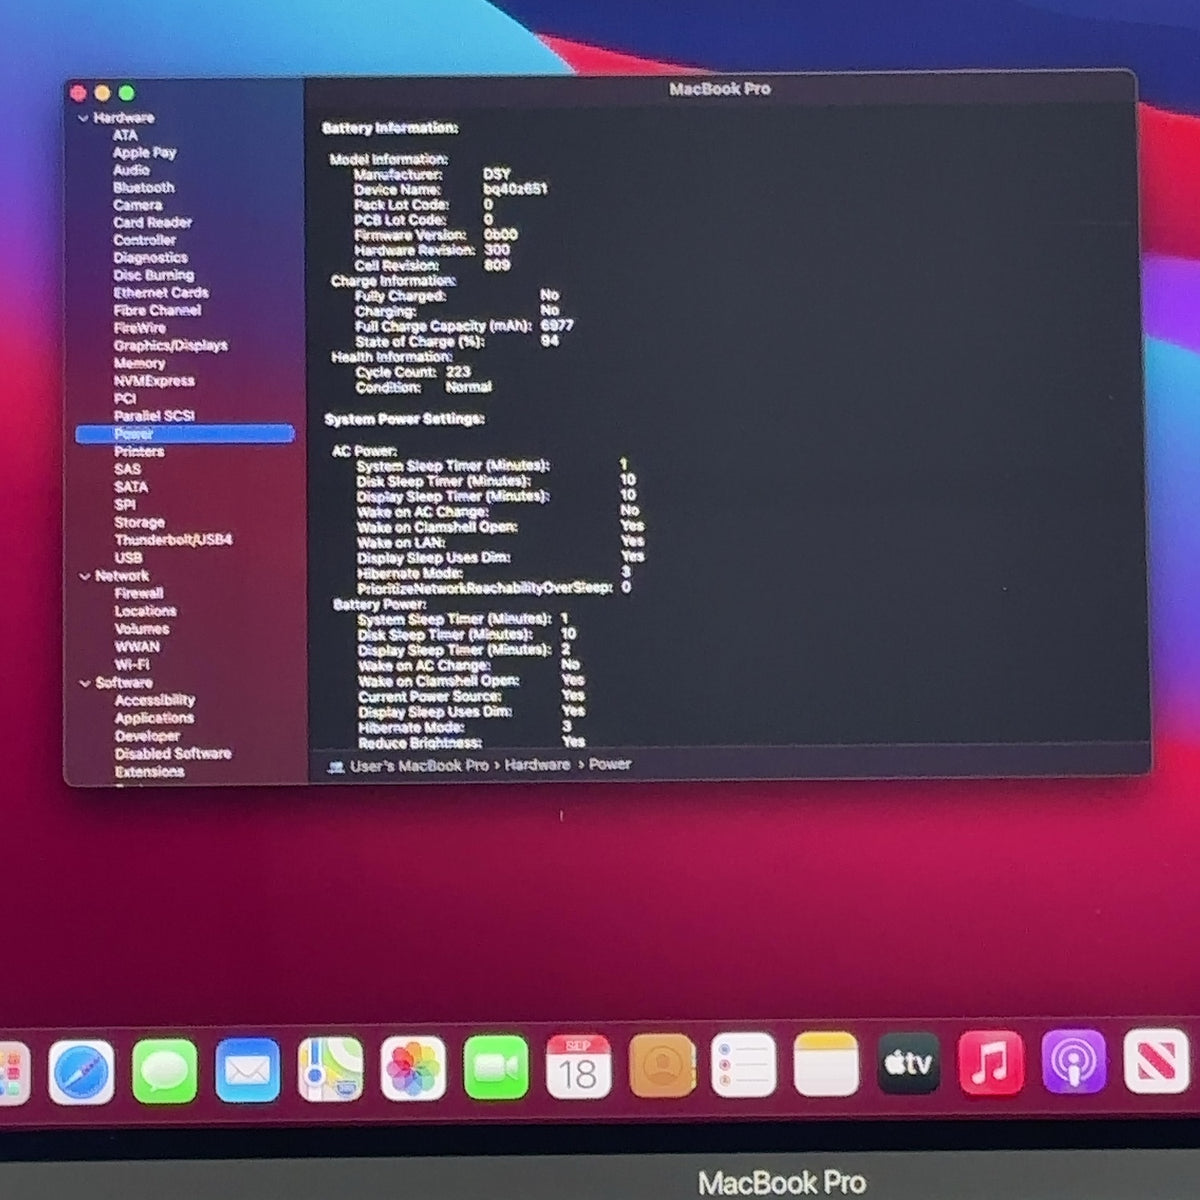
Task: Select Volumes under Network
Action: 142,629
